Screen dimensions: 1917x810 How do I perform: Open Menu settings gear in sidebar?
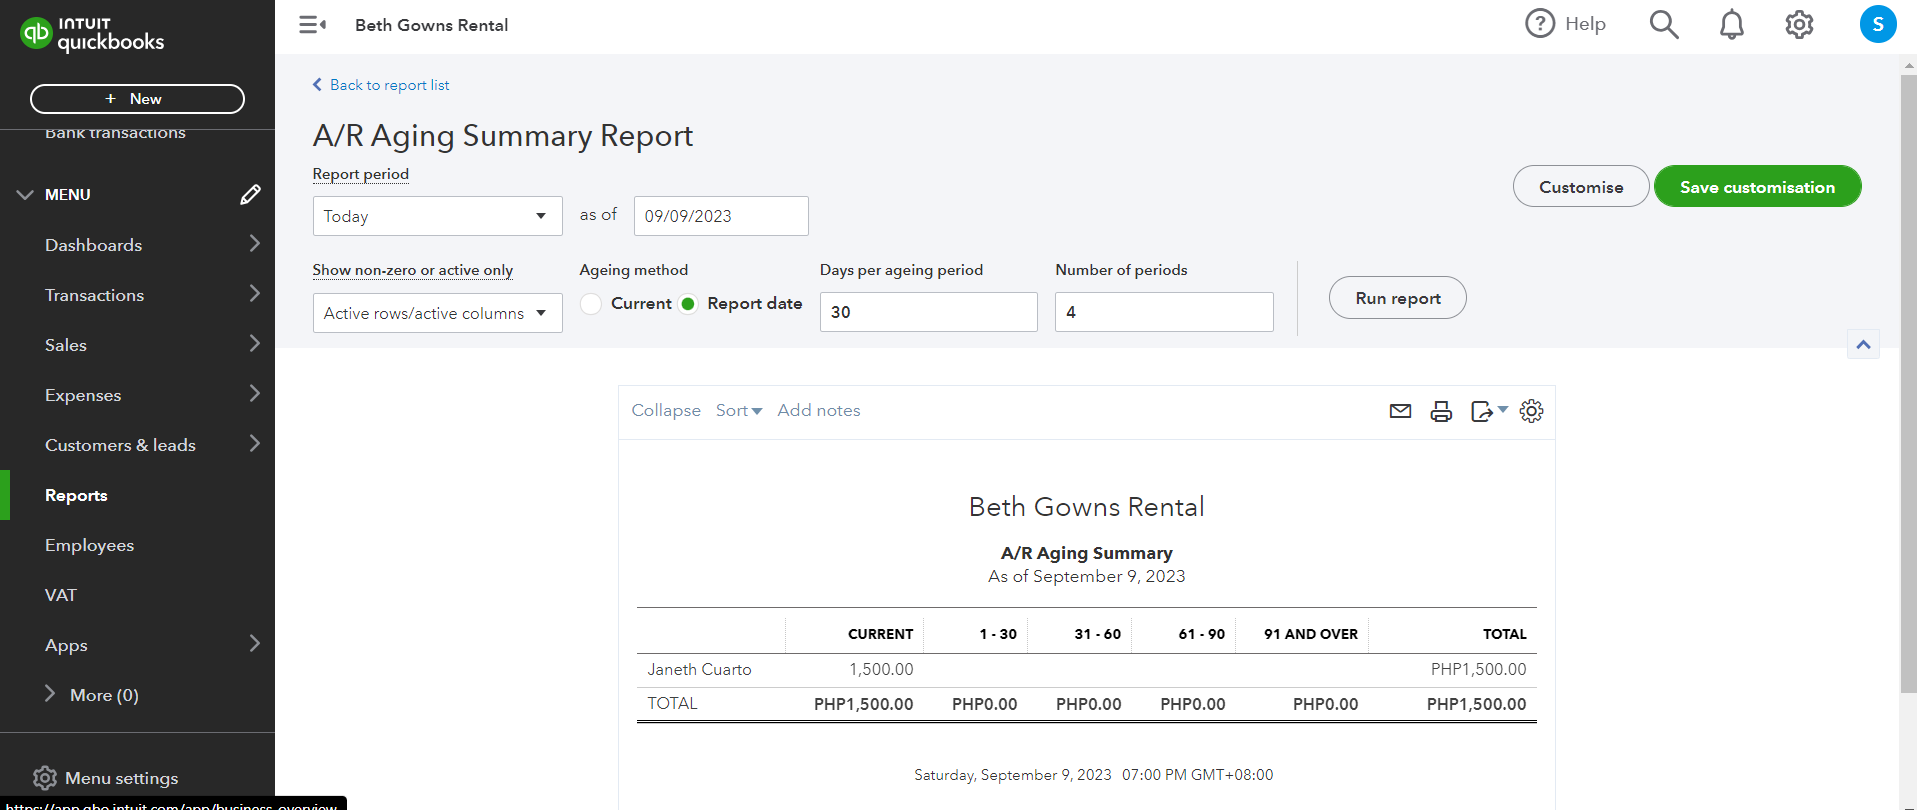pyautogui.click(x=44, y=778)
